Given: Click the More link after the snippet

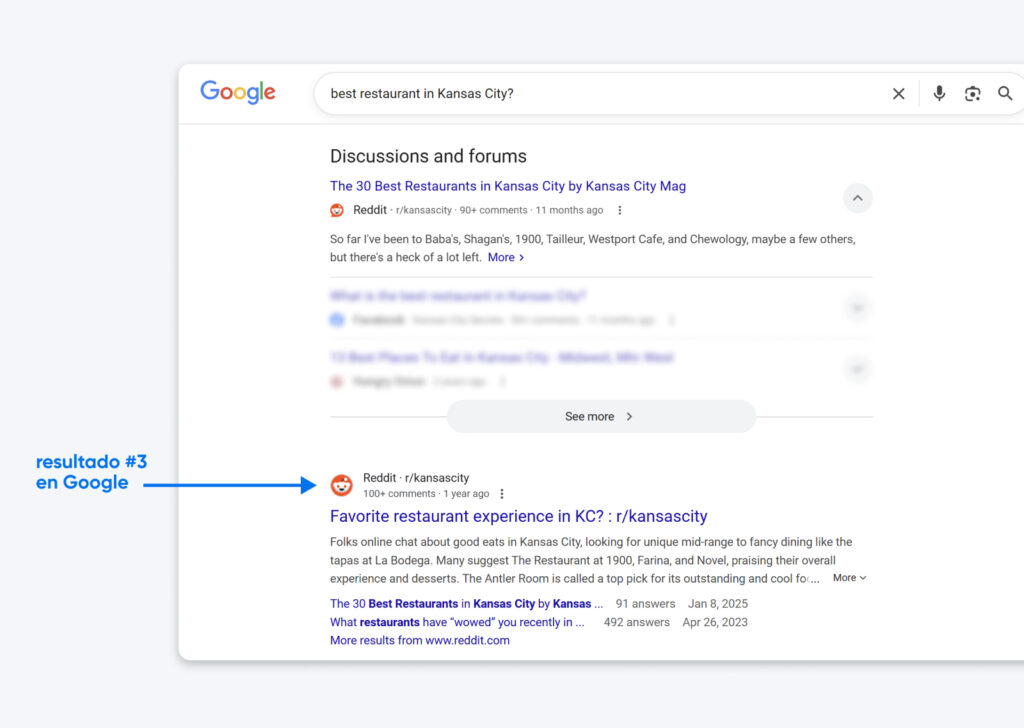Looking at the screenshot, I should (505, 257).
